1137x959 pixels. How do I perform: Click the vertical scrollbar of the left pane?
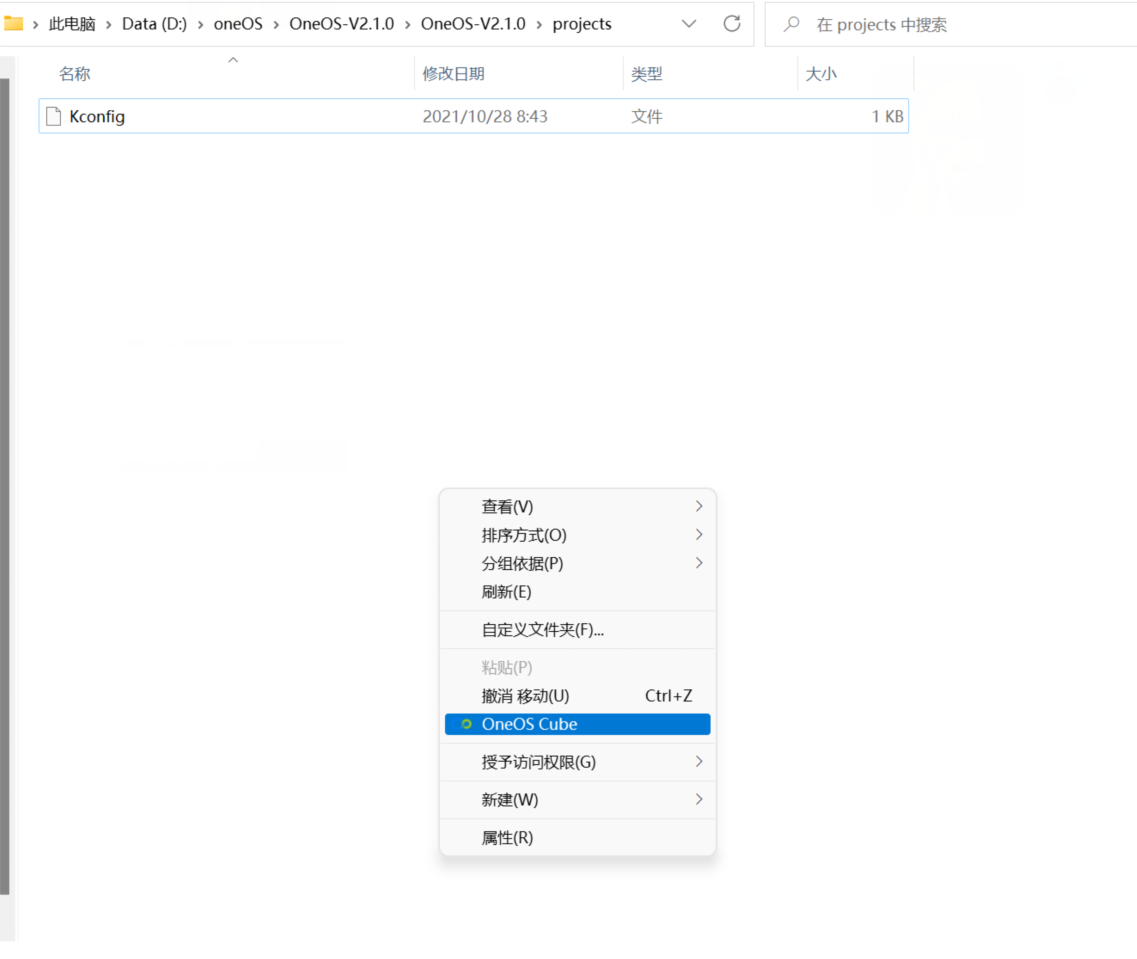[4, 486]
